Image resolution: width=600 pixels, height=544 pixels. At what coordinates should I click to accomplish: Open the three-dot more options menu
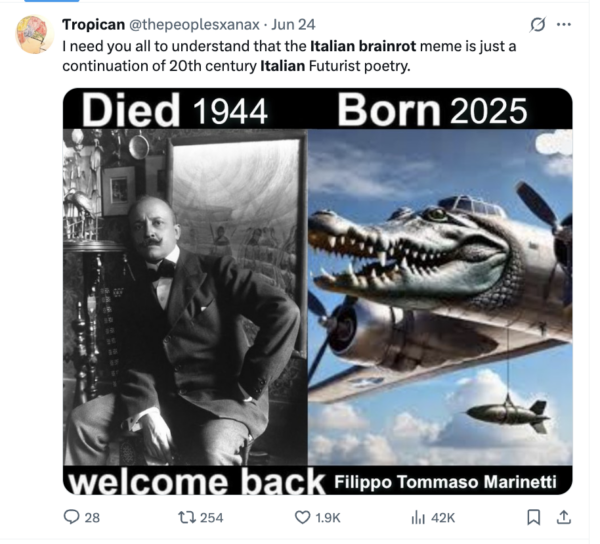point(564,23)
